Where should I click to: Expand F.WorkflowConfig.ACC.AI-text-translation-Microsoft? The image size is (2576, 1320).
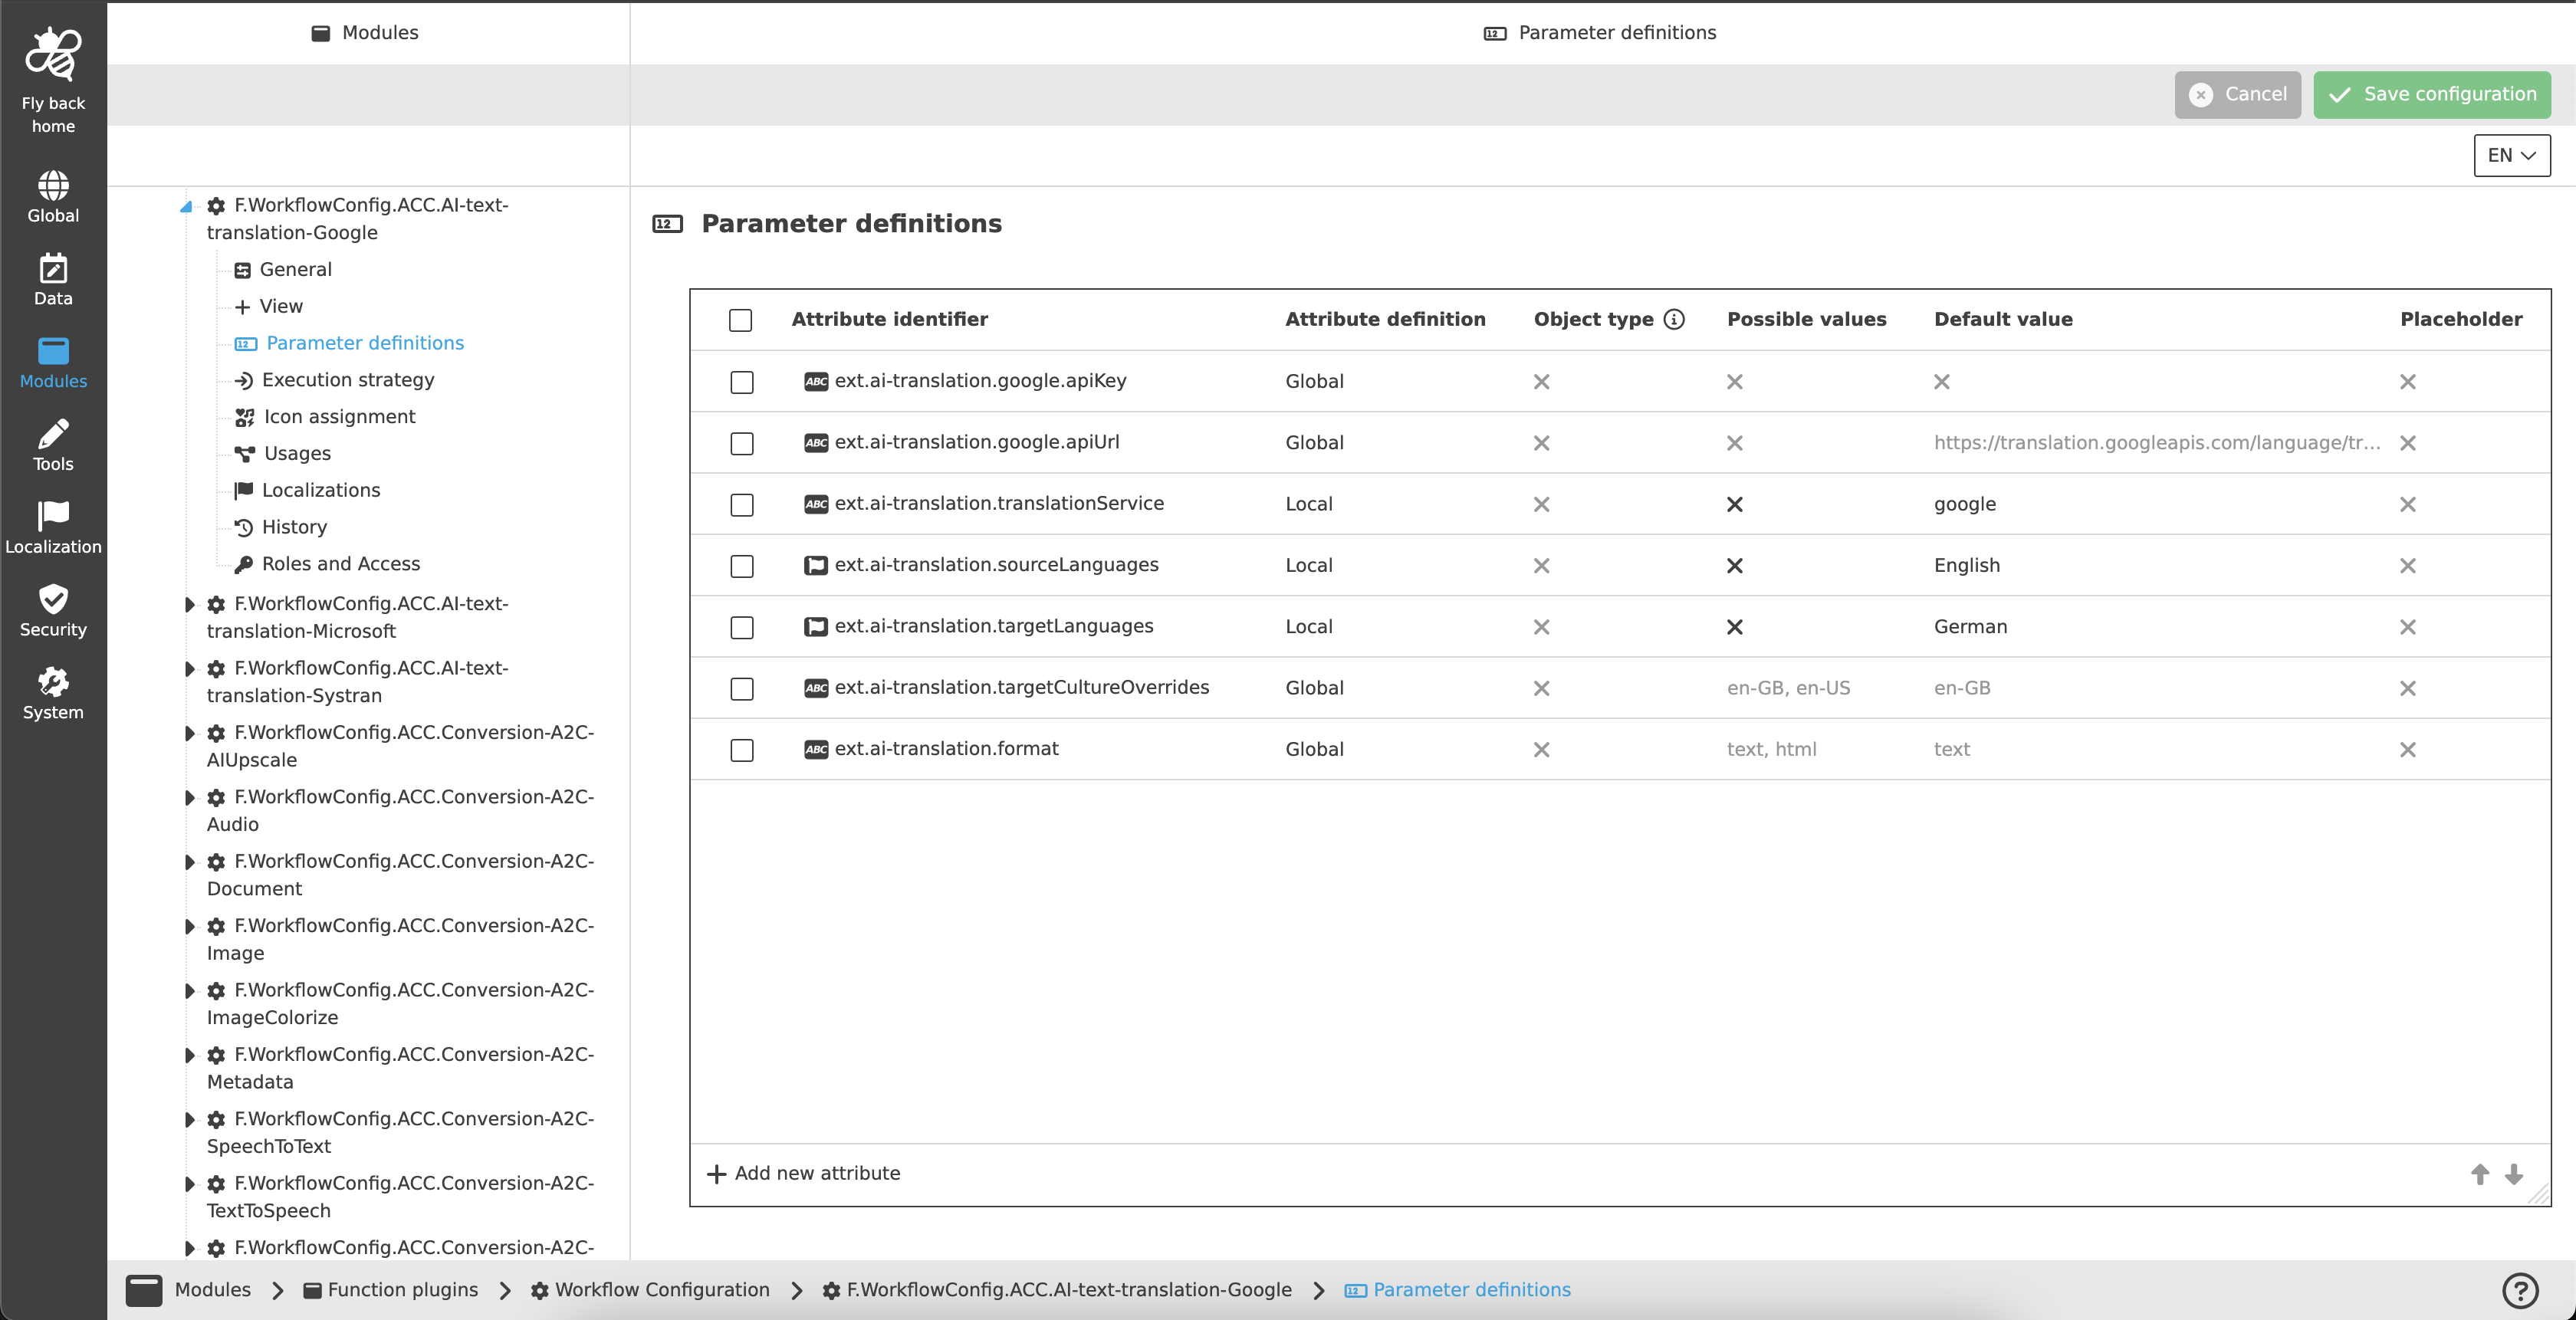tap(189, 604)
